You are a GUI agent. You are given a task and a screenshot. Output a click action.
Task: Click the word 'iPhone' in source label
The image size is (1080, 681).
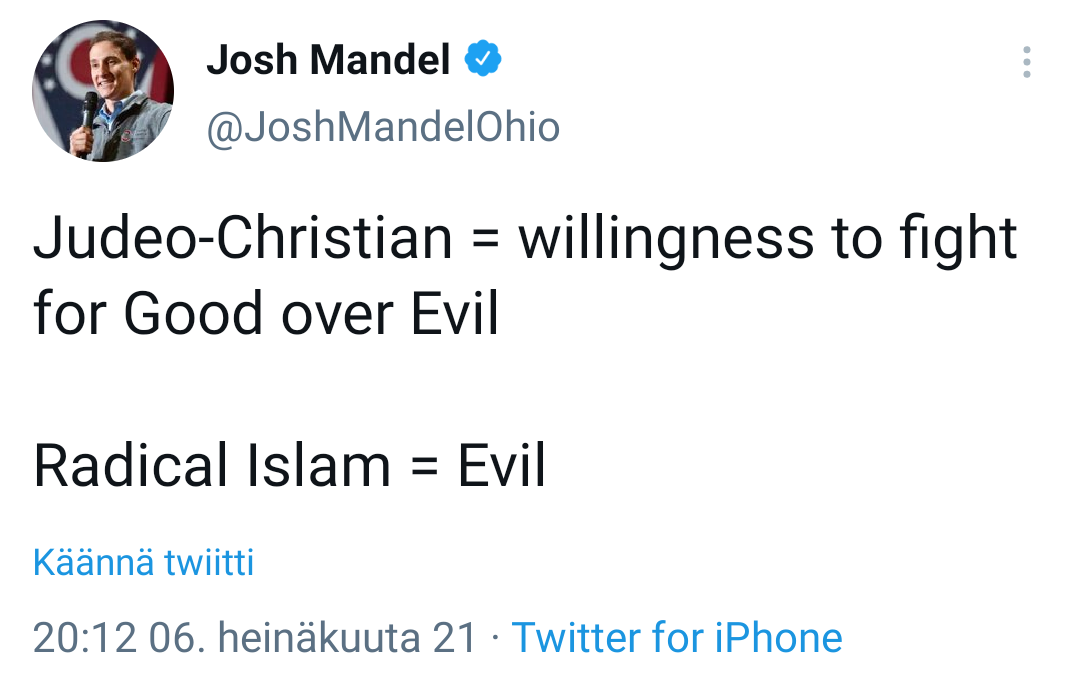[778, 637]
